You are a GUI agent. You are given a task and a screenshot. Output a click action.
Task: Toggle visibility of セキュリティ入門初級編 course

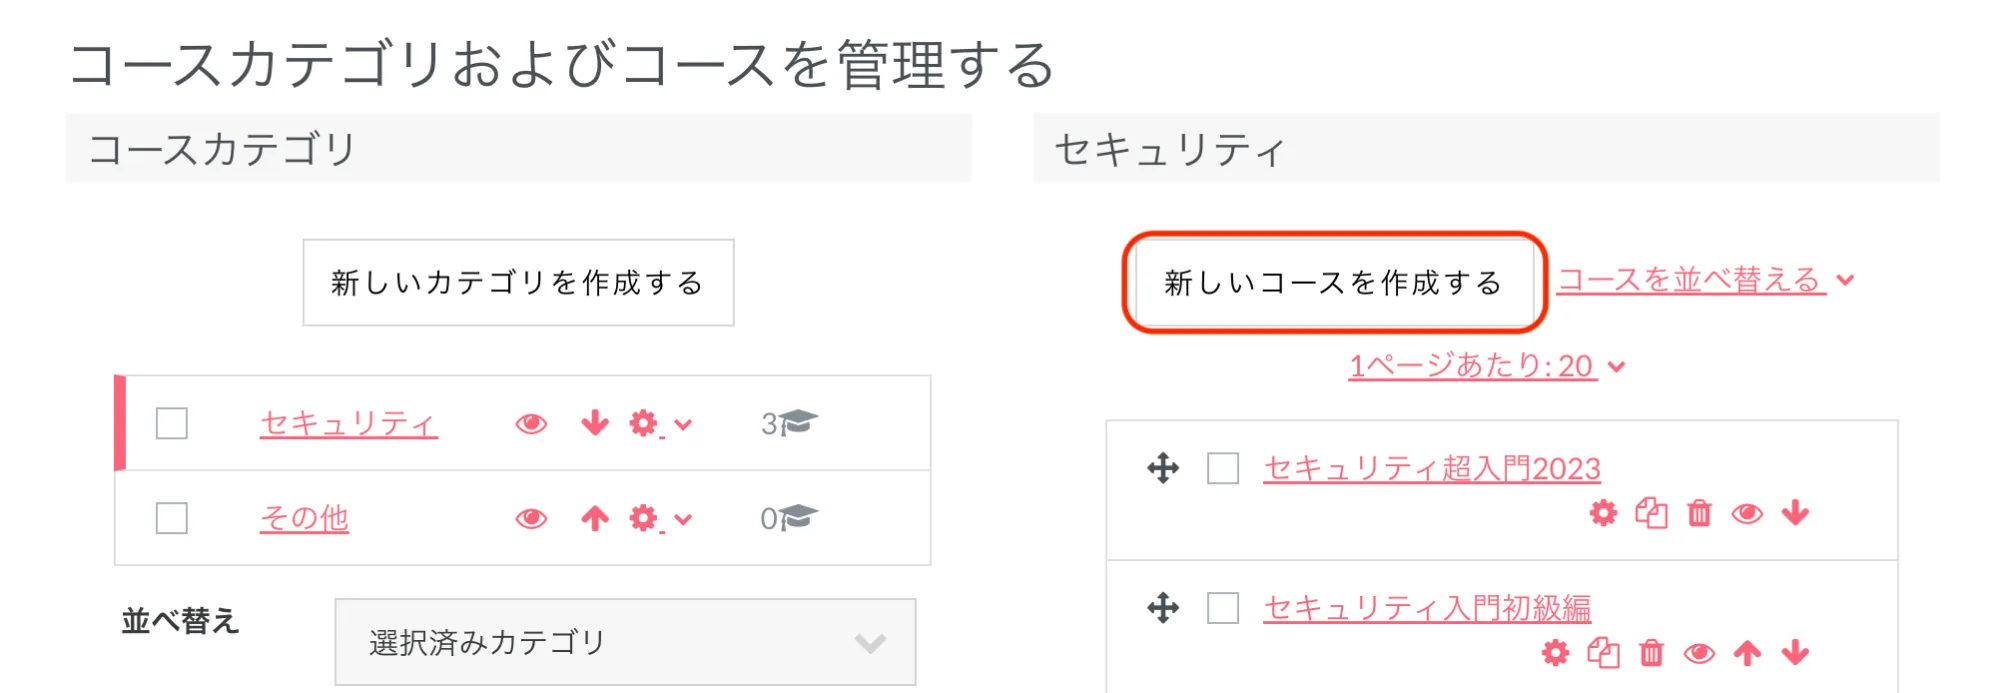1699,654
